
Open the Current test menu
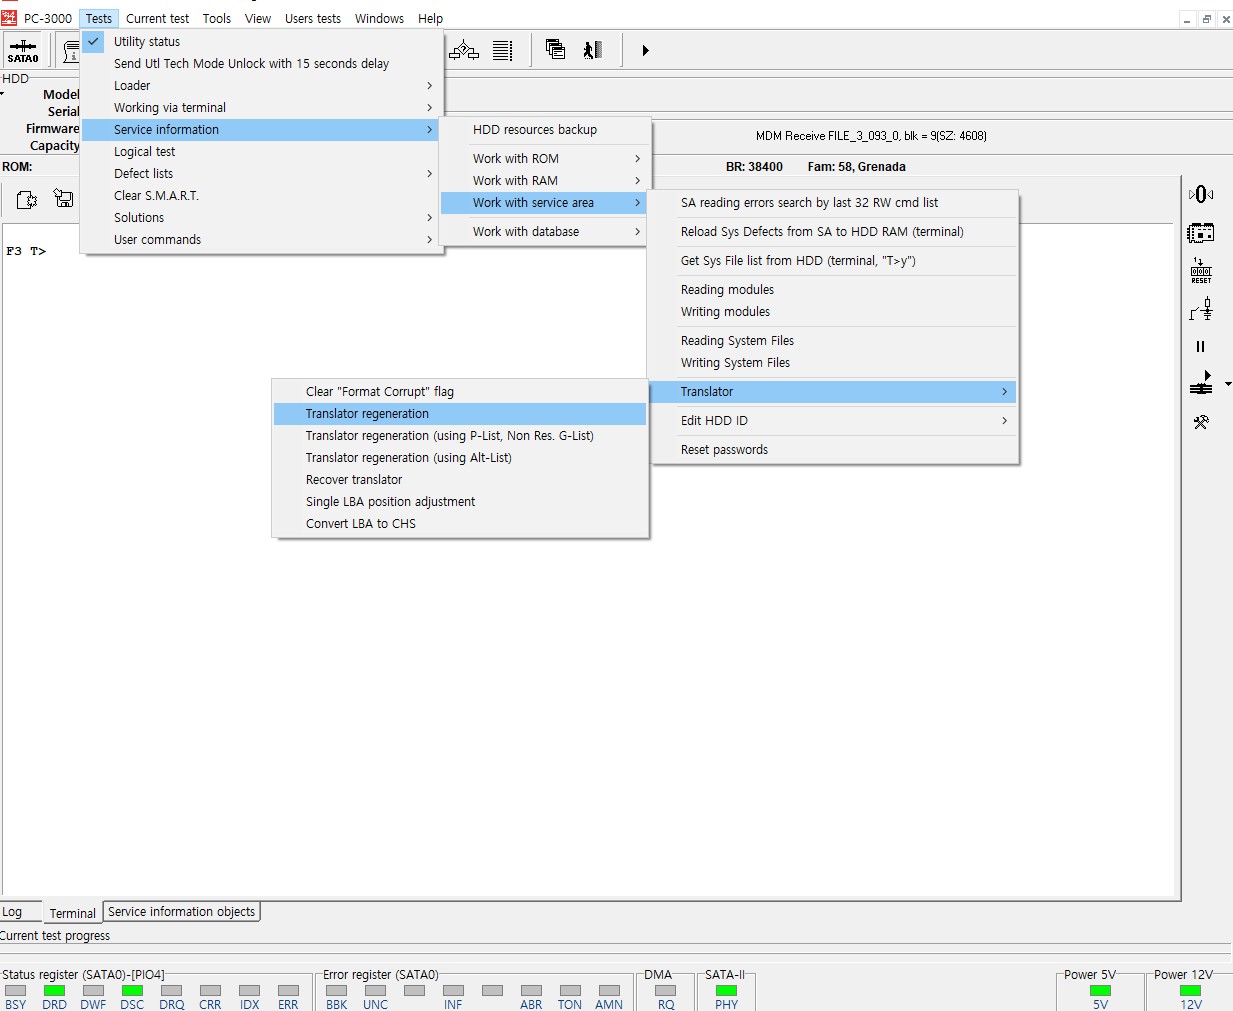pyautogui.click(x=157, y=18)
